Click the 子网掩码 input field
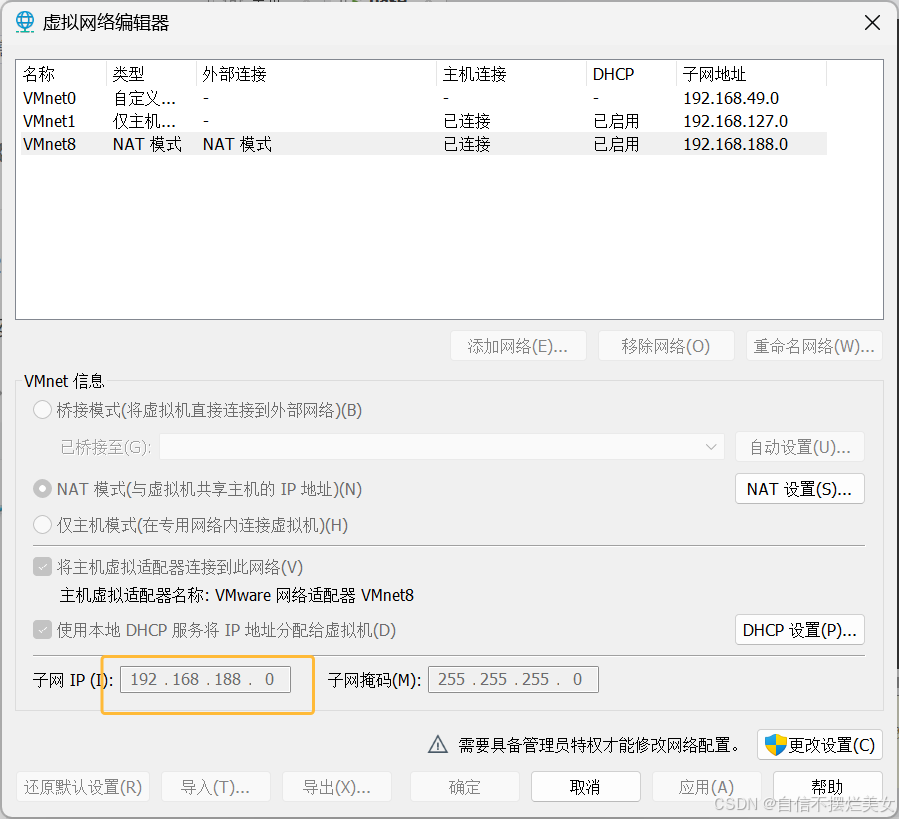 pos(513,680)
